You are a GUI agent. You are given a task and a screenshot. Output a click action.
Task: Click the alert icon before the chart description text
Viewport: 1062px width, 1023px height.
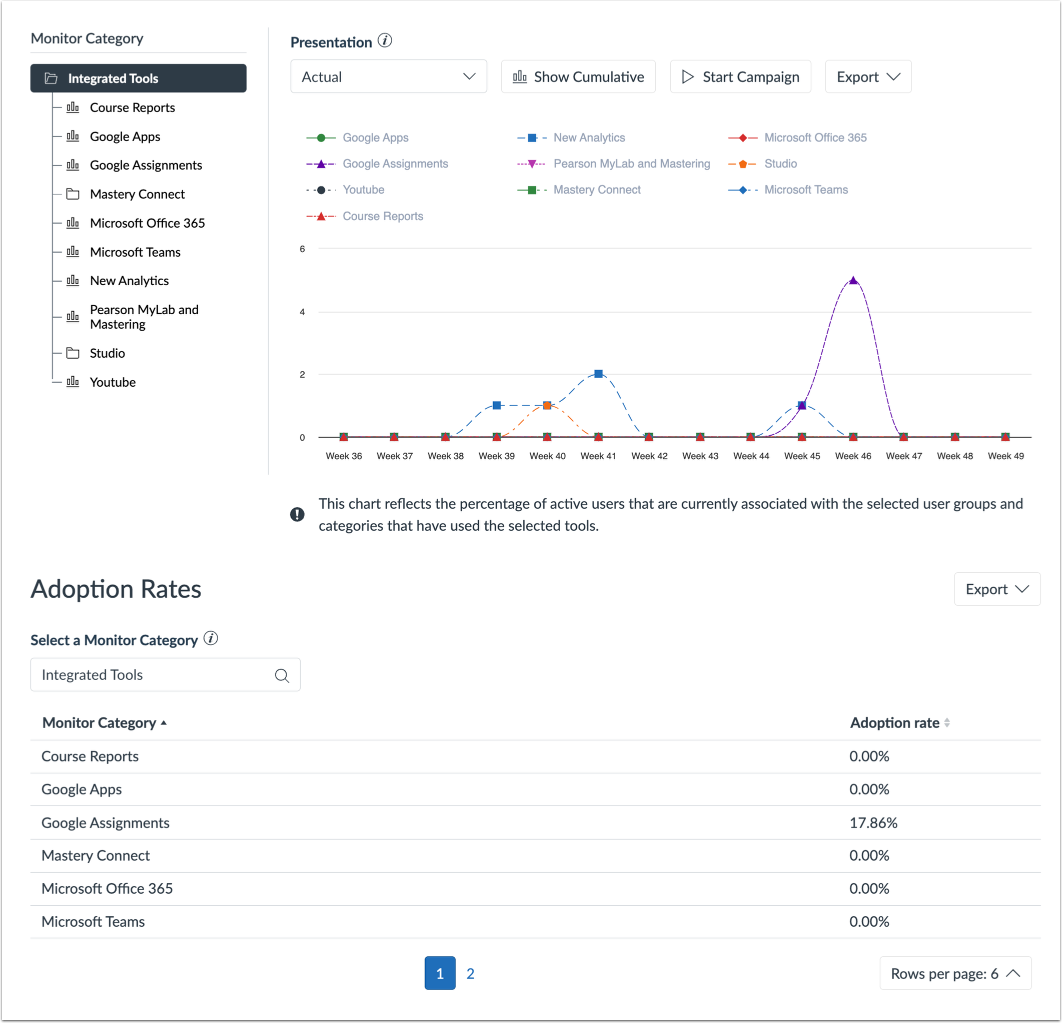click(x=297, y=513)
